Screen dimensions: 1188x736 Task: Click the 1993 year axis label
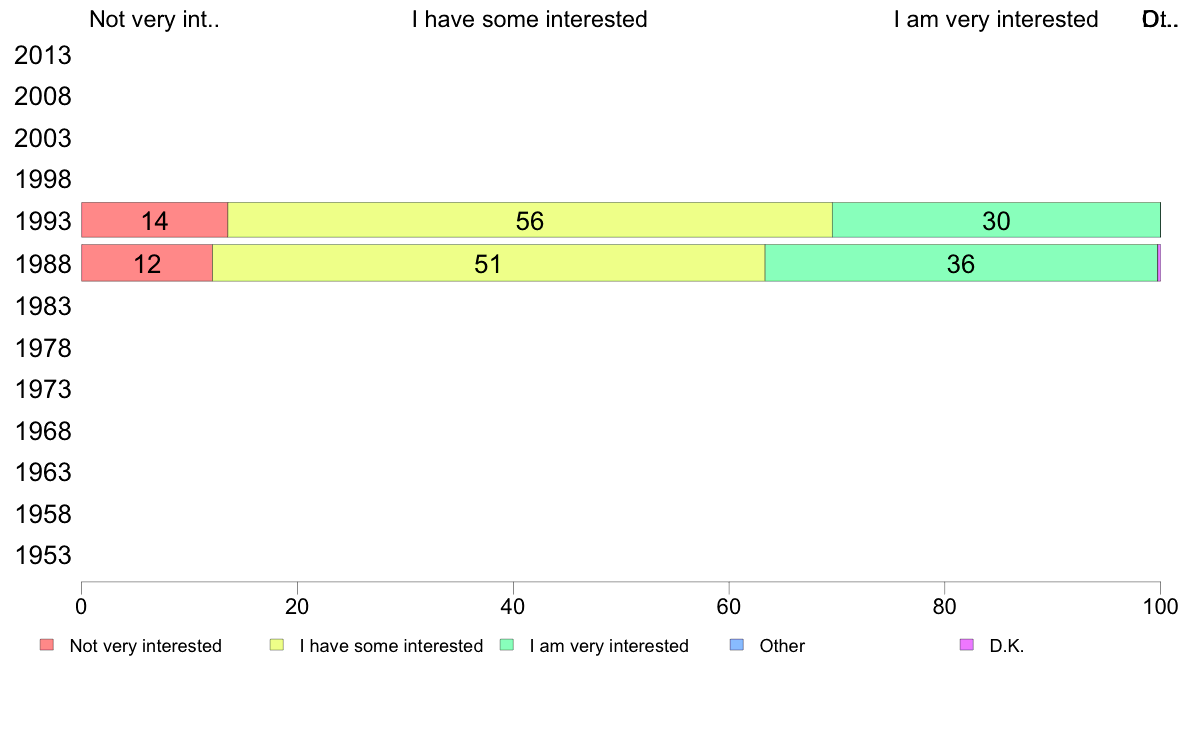43,221
